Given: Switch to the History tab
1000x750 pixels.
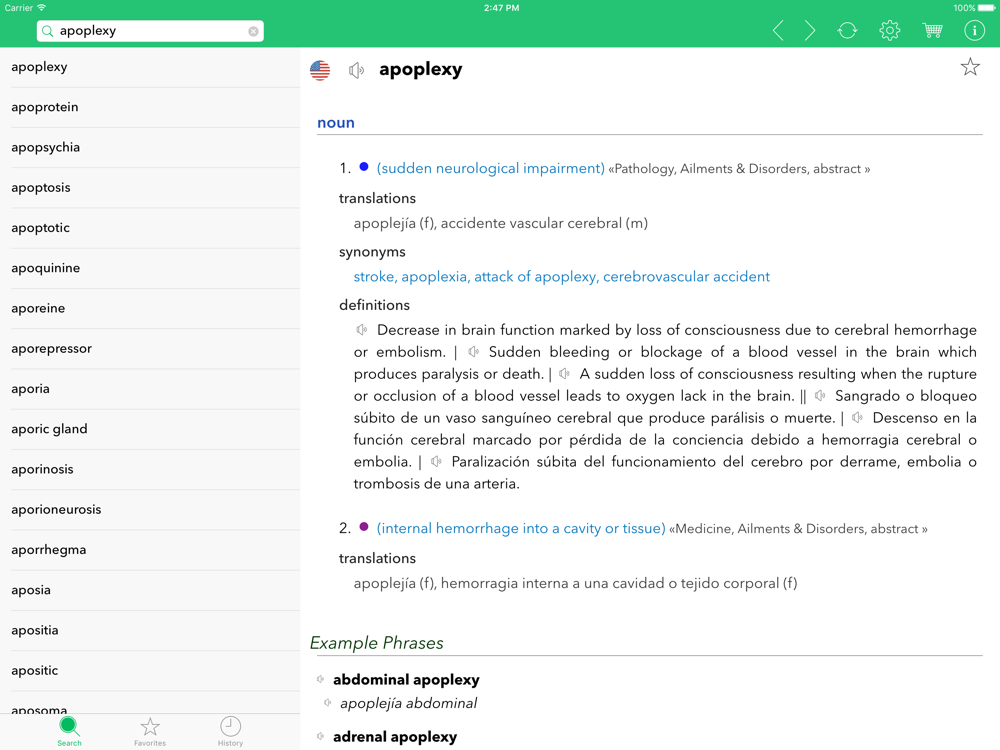Looking at the screenshot, I should pyautogui.click(x=230, y=731).
